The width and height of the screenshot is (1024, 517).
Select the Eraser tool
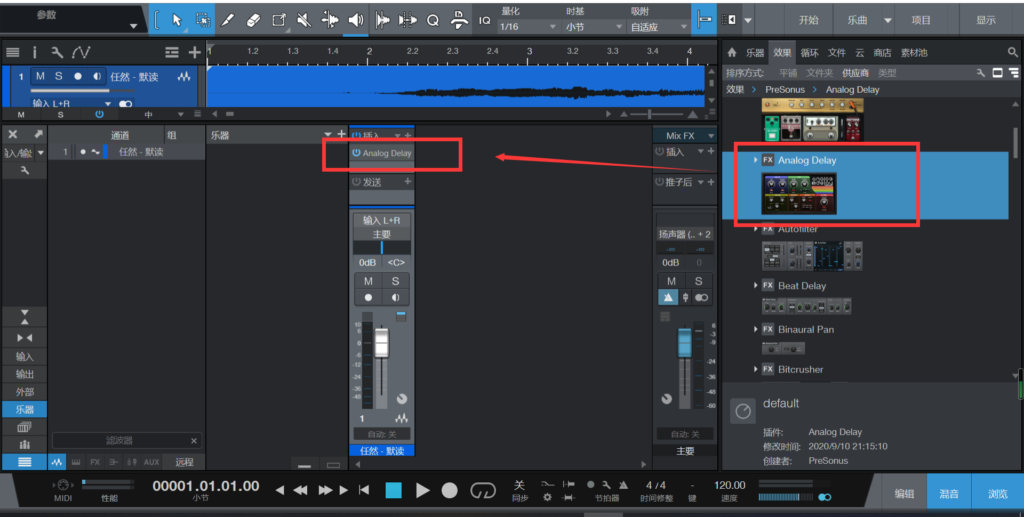[253, 20]
